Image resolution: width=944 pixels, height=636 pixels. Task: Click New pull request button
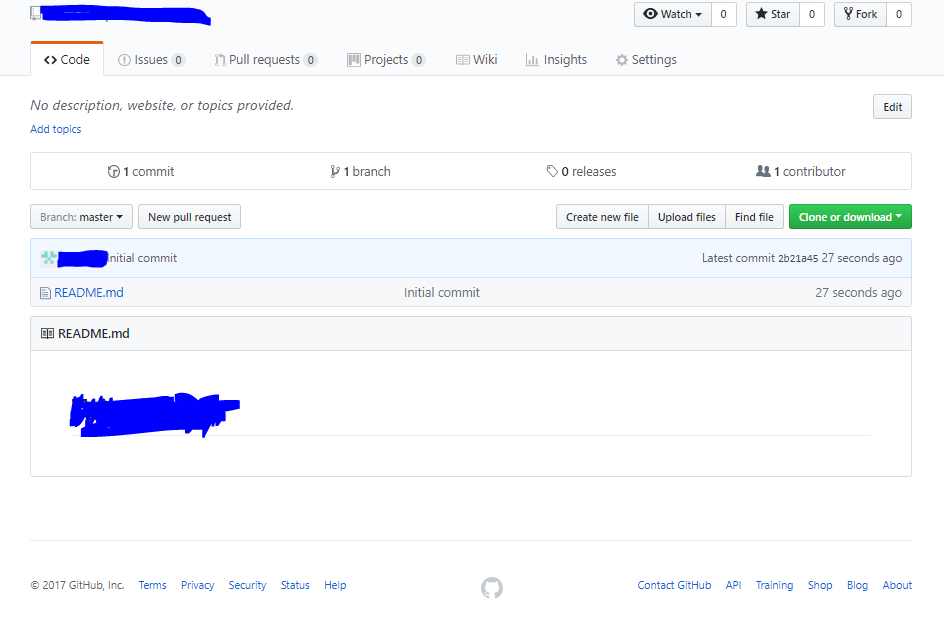[190, 217]
